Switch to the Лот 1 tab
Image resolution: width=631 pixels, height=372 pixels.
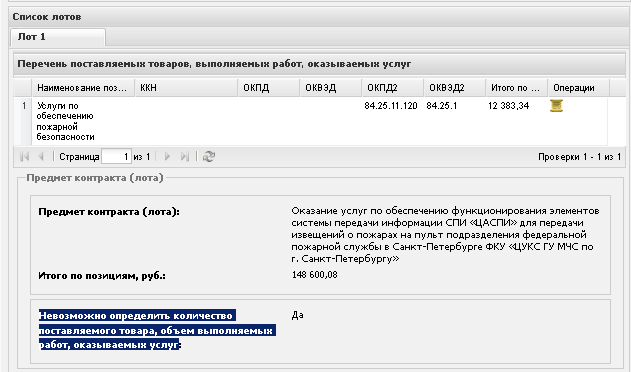pyautogui.click(x=58, y=37)
